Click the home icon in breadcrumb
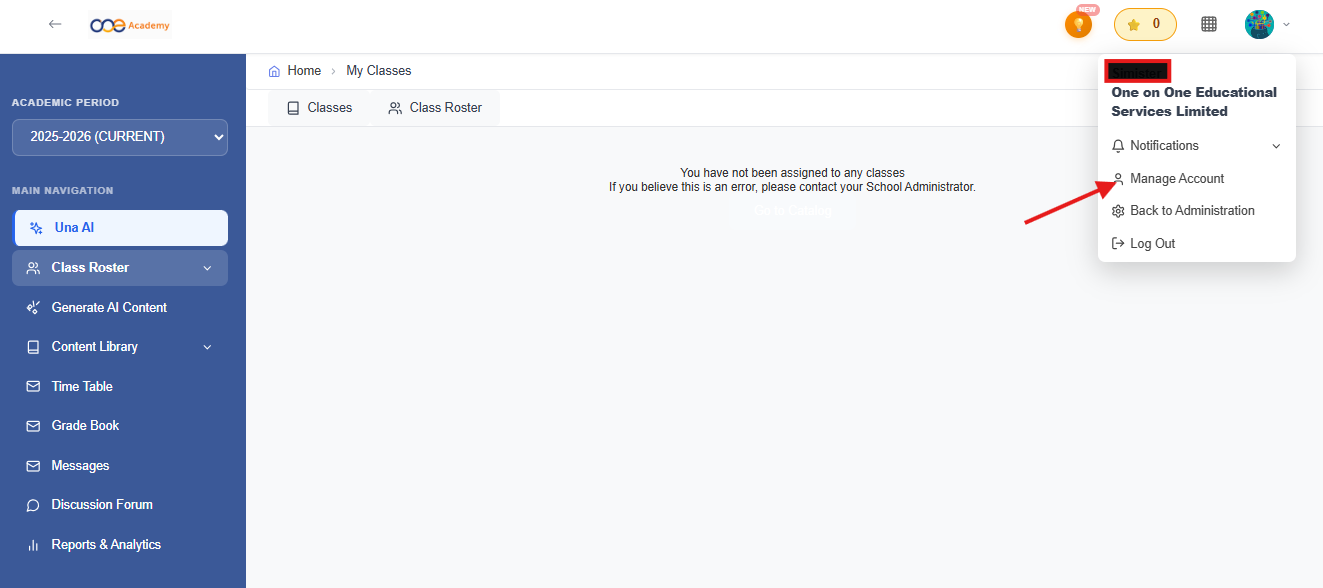 pyautogui.click(x=275, y=71)
